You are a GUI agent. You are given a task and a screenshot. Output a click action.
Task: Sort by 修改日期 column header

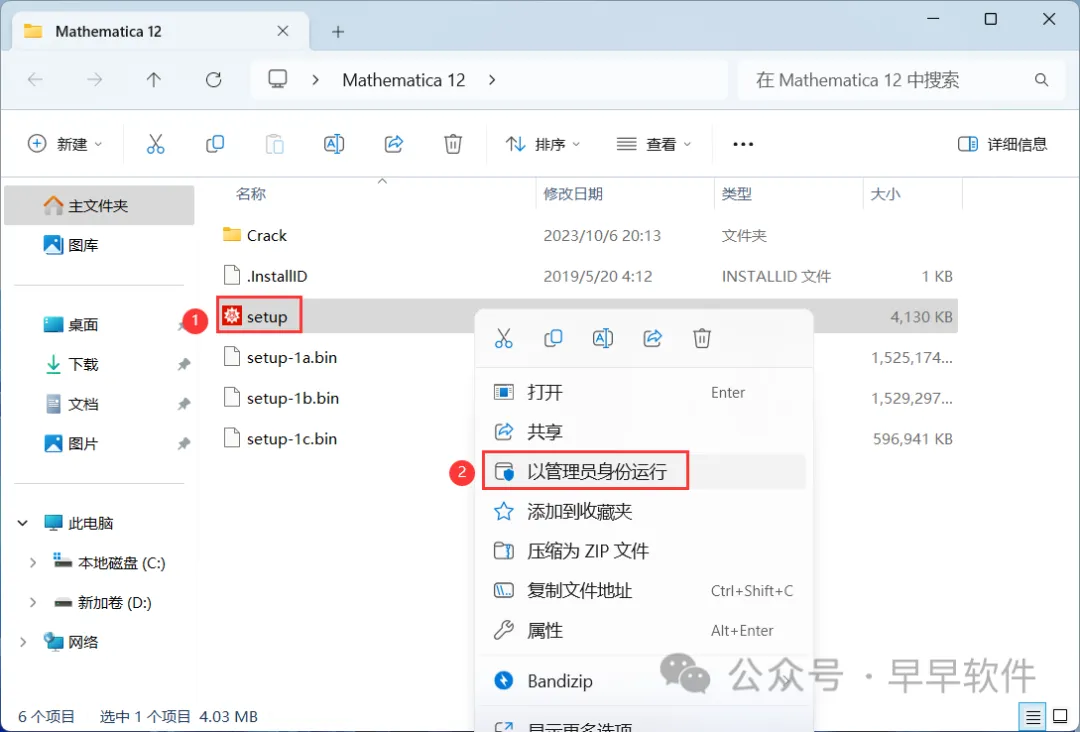573,194
